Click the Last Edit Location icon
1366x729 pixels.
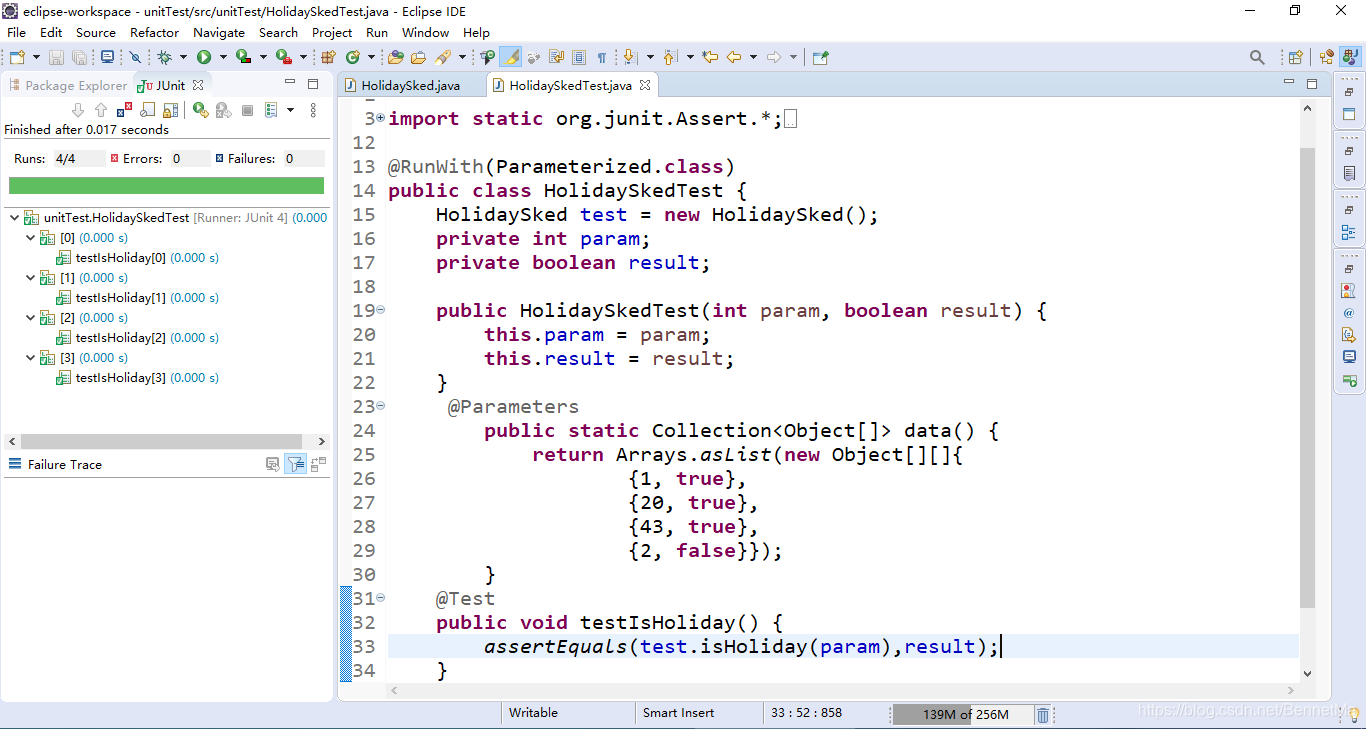(x=710, y=58)
